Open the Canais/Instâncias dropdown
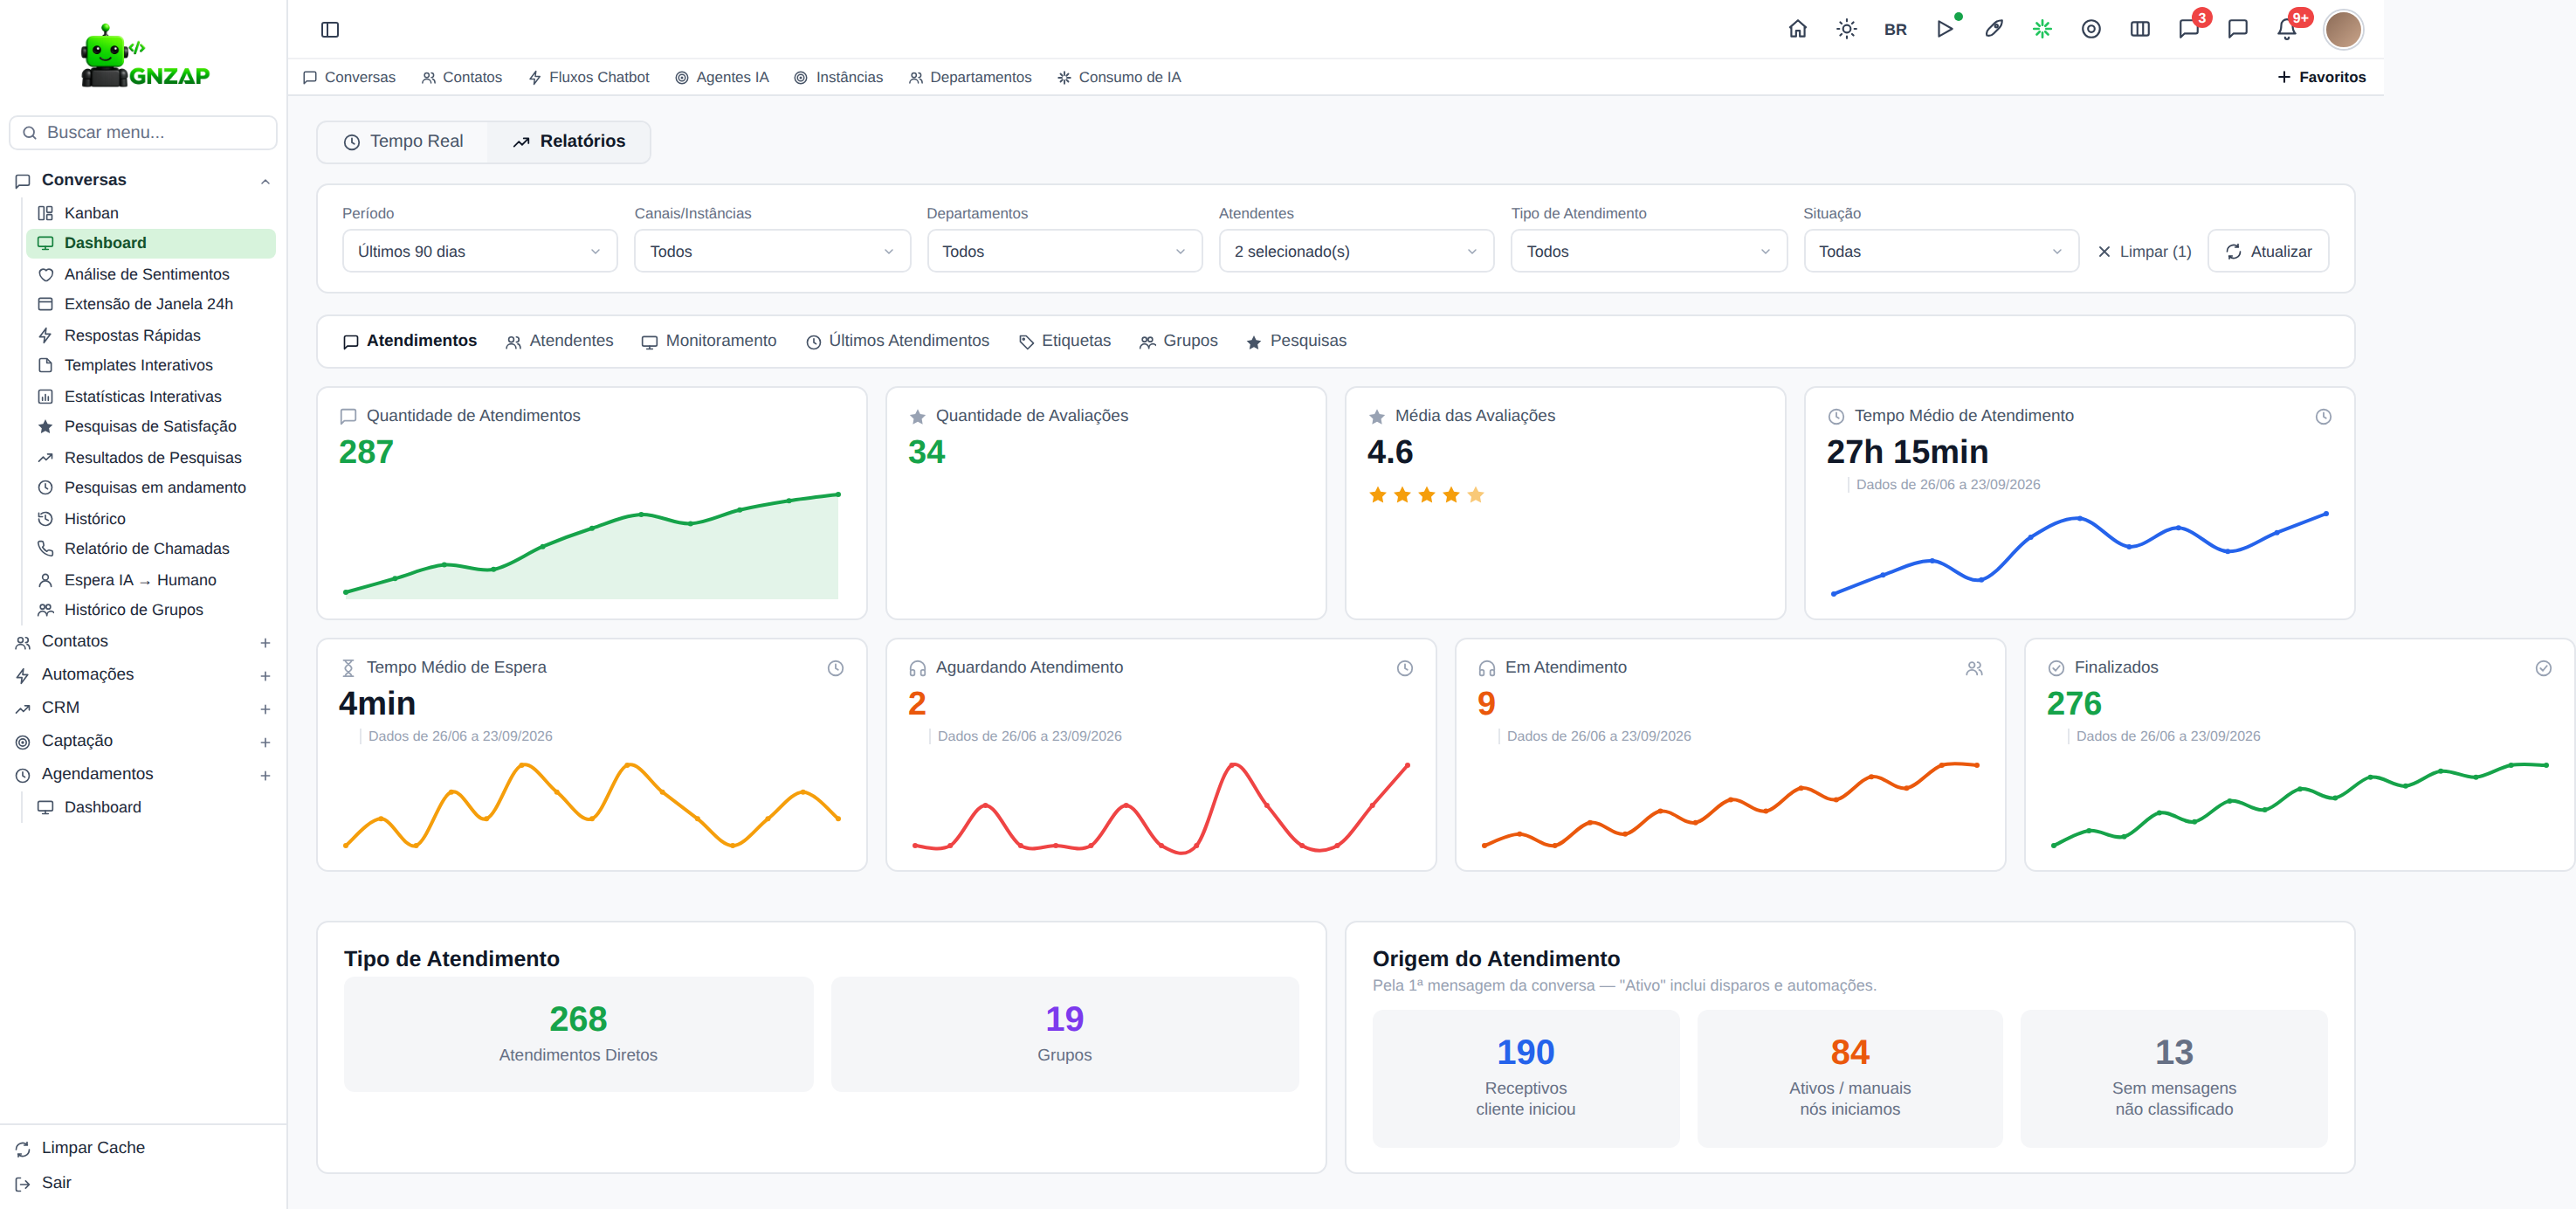Viewport: 2576px width, 1209px height. (x=772, y=251)
